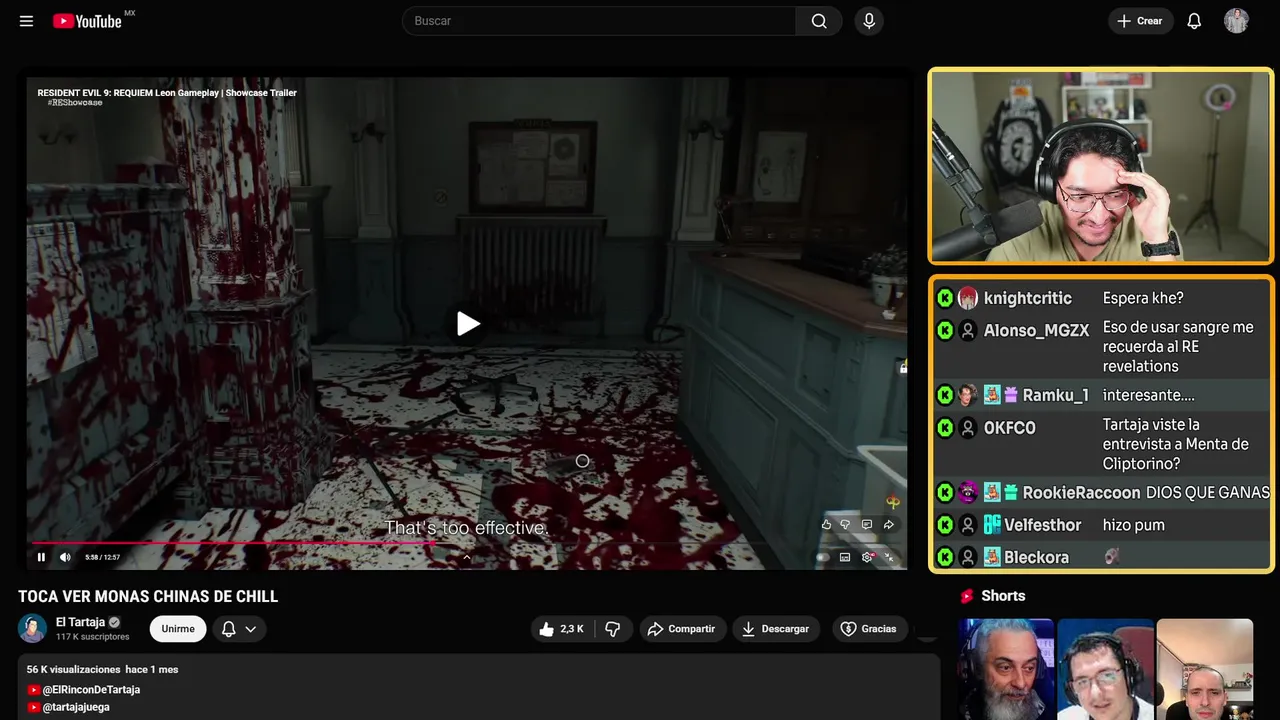Exit fullscreen with the shrink icon
1280x720 pixels.
(x=889, y=557)
